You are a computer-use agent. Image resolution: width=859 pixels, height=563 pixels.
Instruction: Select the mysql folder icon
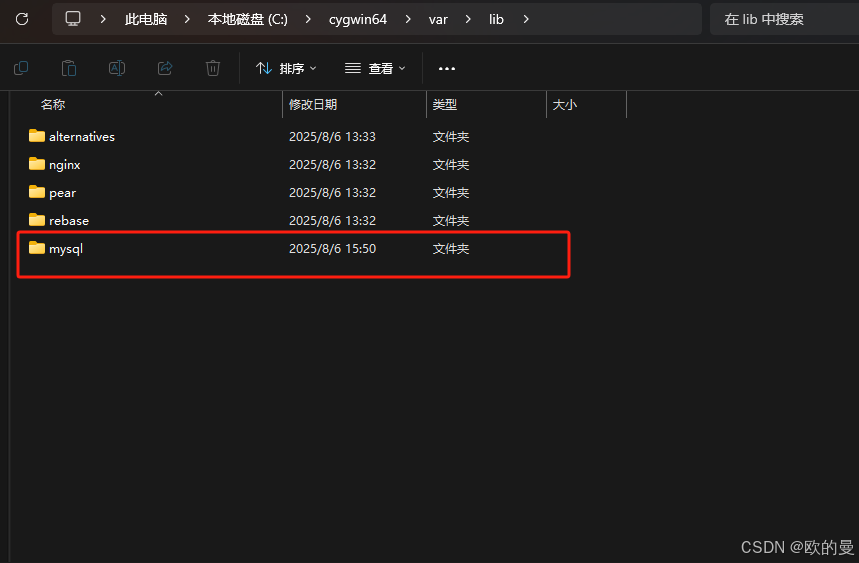(37, 248)
